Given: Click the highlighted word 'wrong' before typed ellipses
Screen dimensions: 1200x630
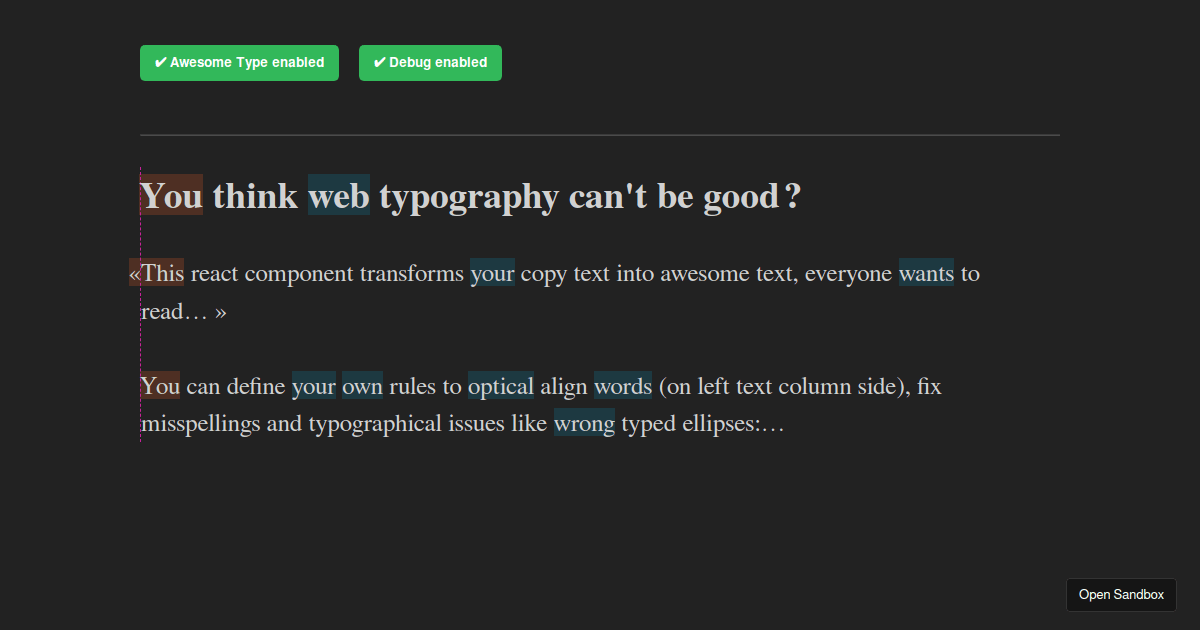Looking at the screenshot, I should tap(584, 423).
